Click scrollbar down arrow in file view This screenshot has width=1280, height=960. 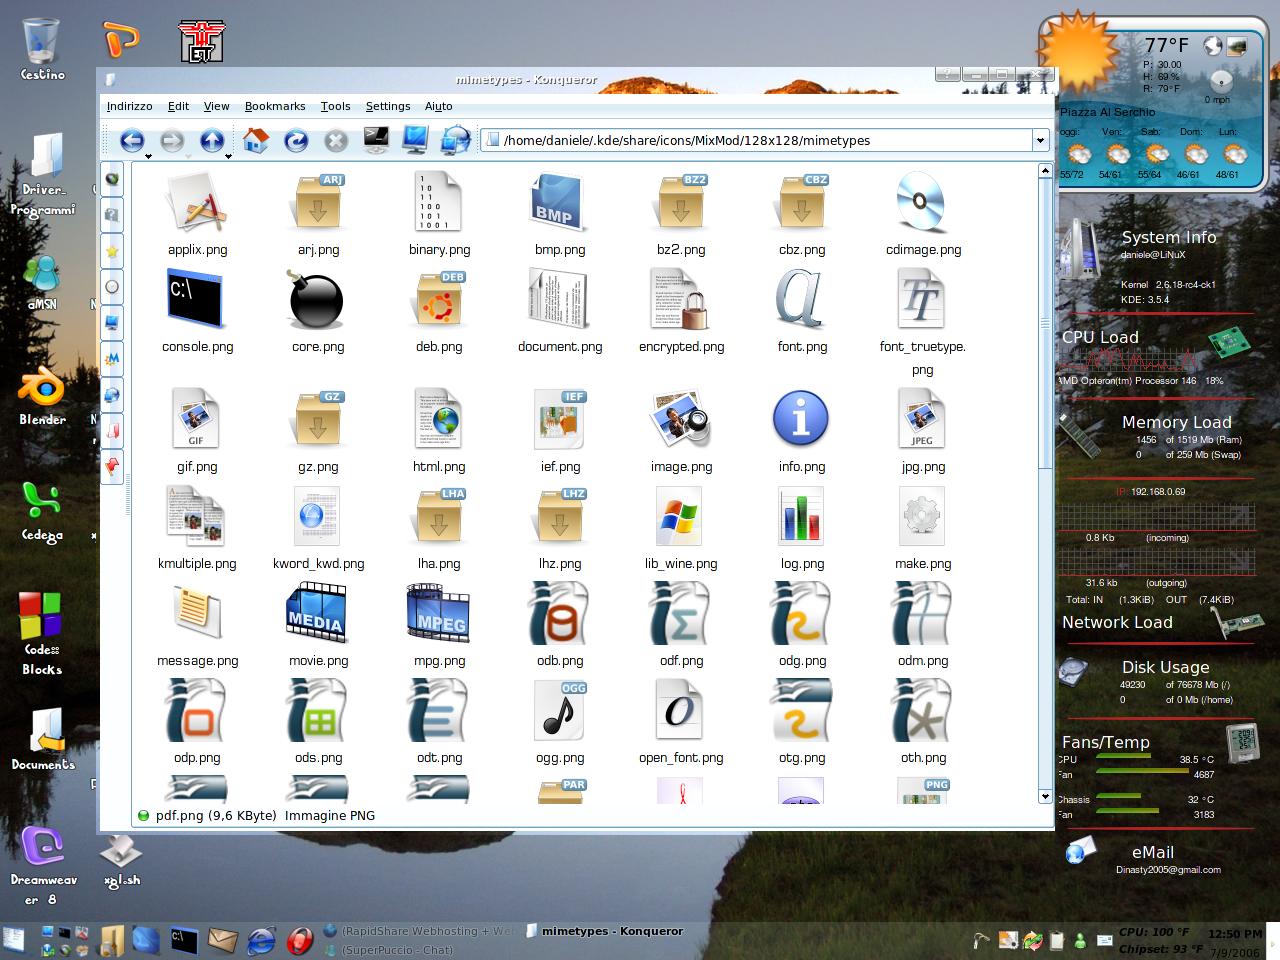(x=1045, y=797)
